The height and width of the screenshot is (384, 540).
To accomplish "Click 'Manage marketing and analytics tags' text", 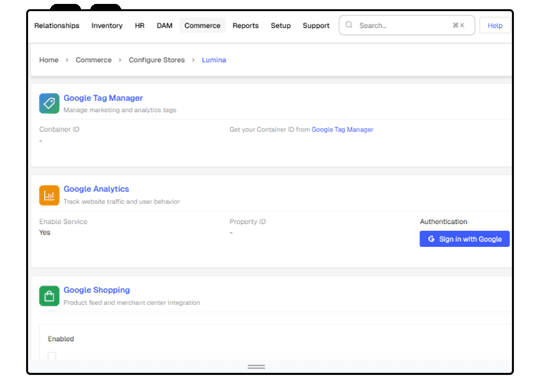I will 120,110.
